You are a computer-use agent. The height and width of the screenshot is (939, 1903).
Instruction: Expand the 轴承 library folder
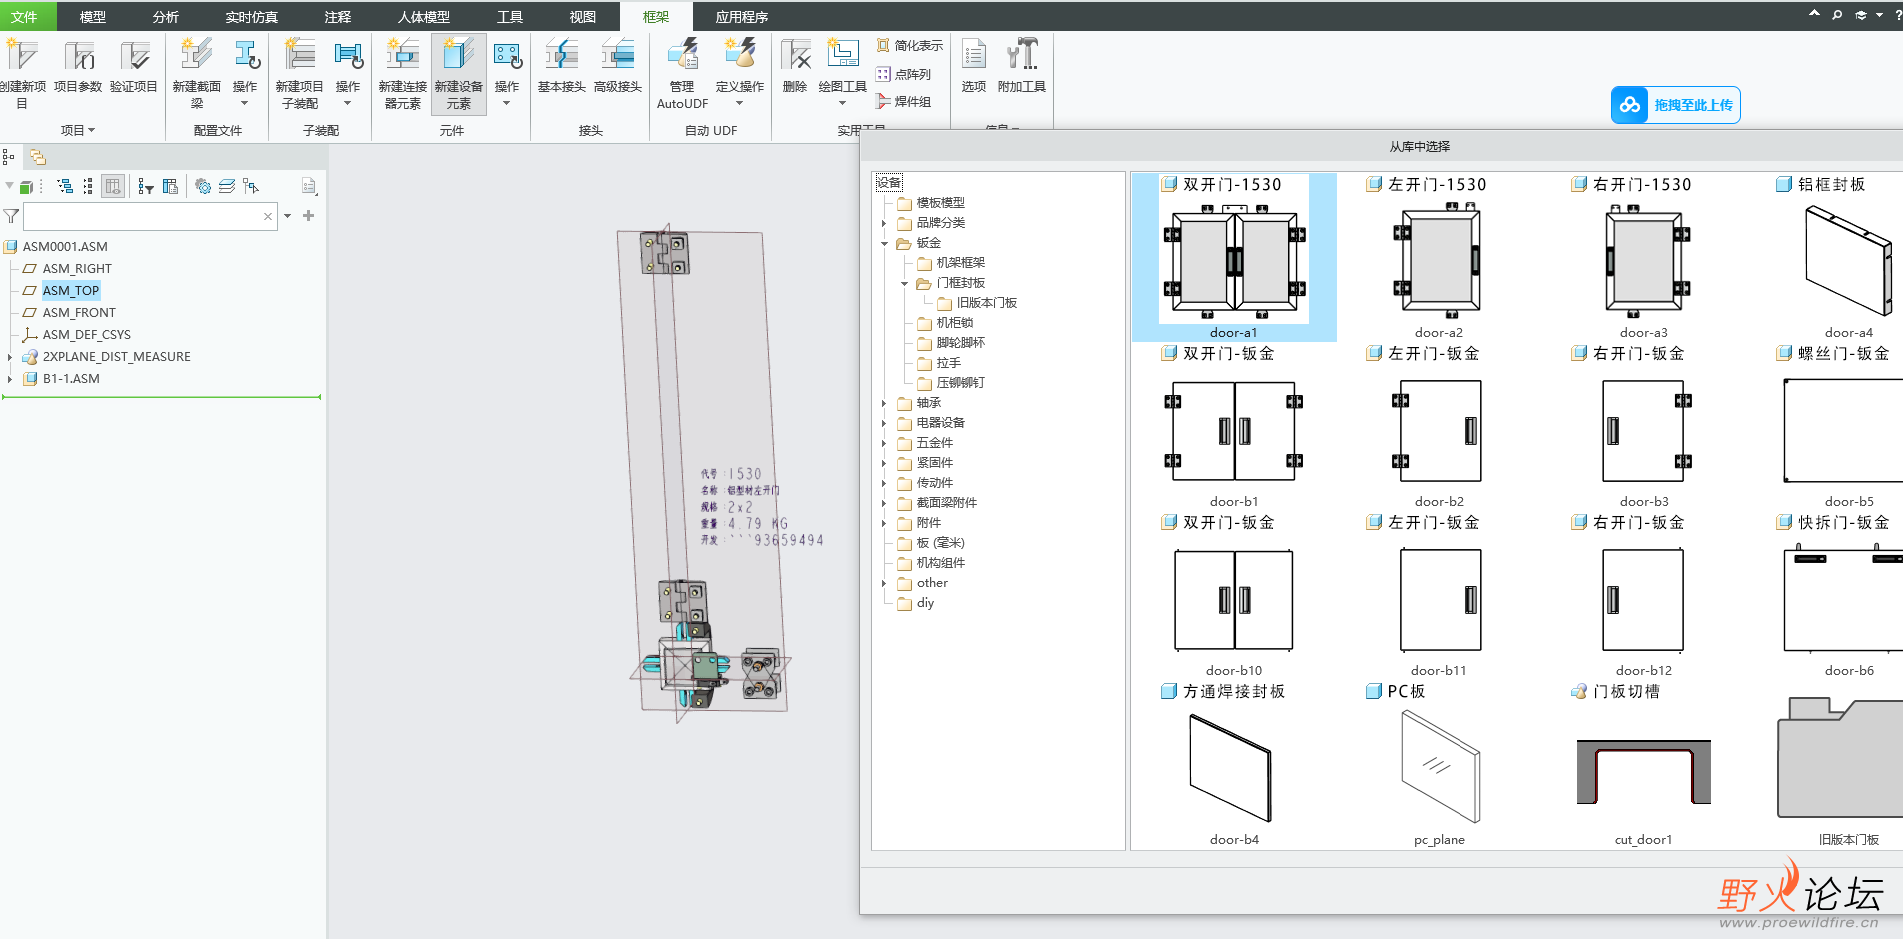884,403
